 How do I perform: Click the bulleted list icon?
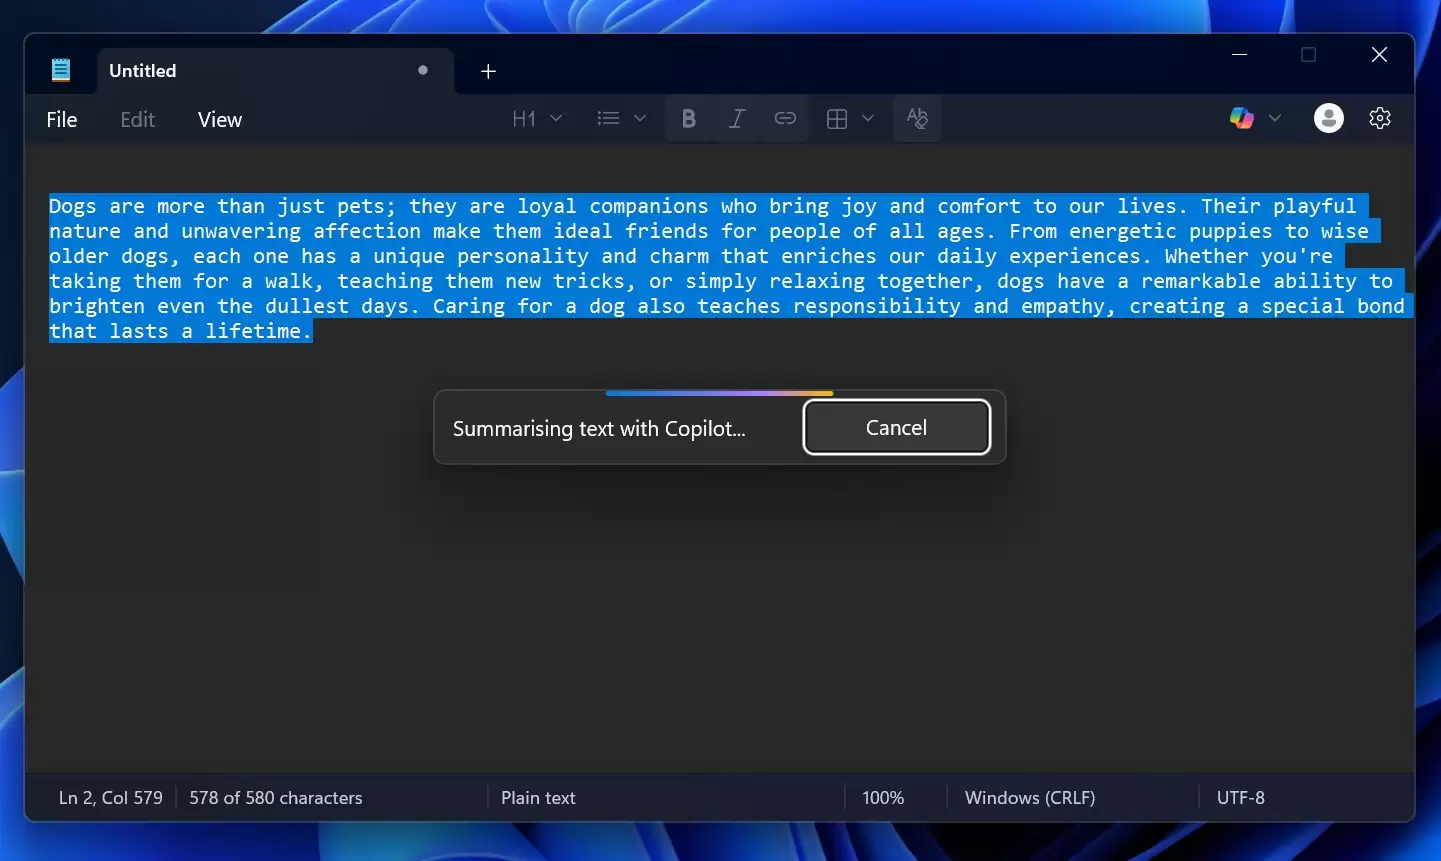(608, 119)
